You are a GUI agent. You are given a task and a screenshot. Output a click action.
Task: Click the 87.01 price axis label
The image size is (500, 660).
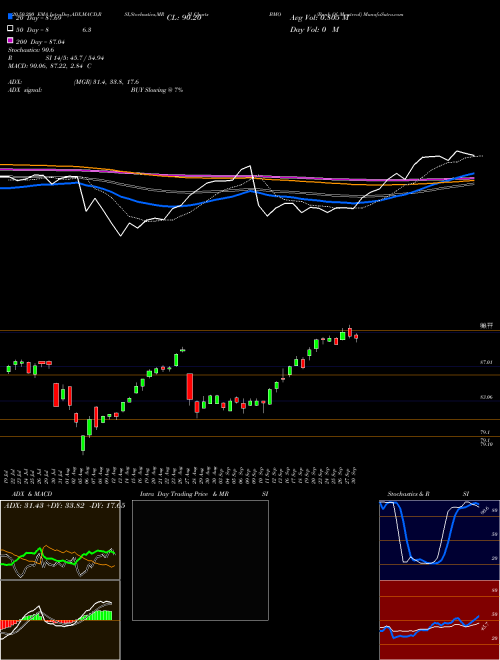point(486,362)
